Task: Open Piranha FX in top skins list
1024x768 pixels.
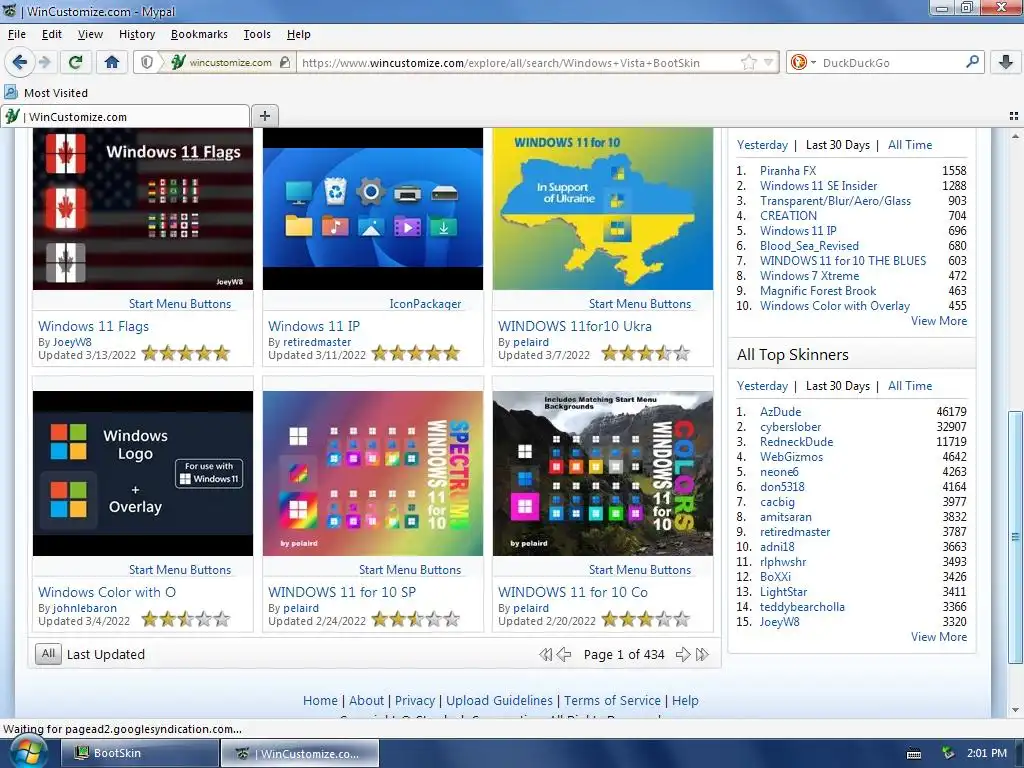Action: (x=788, y=170)
